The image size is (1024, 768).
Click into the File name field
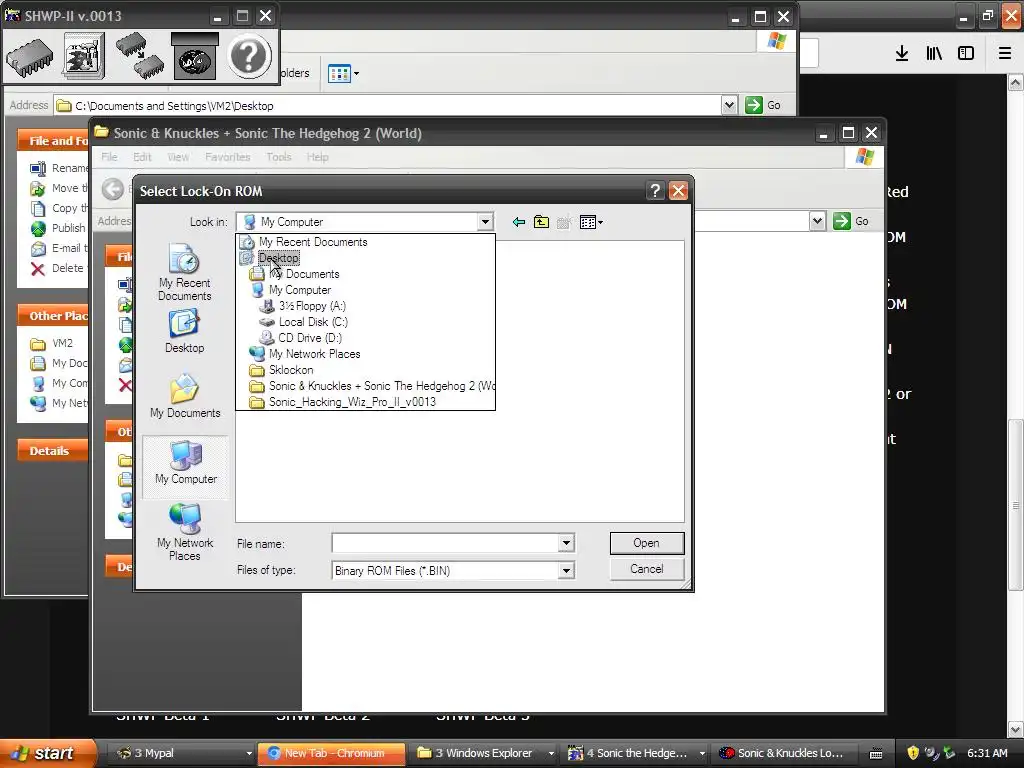point(445,543)
